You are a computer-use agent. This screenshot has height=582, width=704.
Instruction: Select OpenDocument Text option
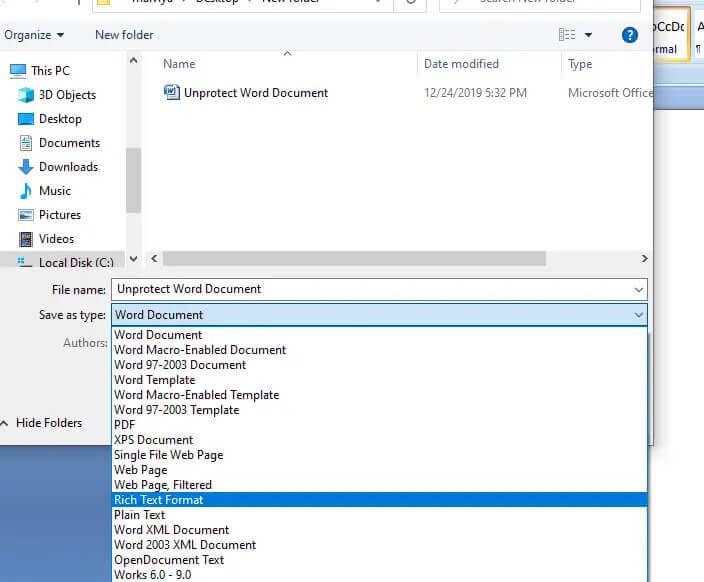[379, 560]
